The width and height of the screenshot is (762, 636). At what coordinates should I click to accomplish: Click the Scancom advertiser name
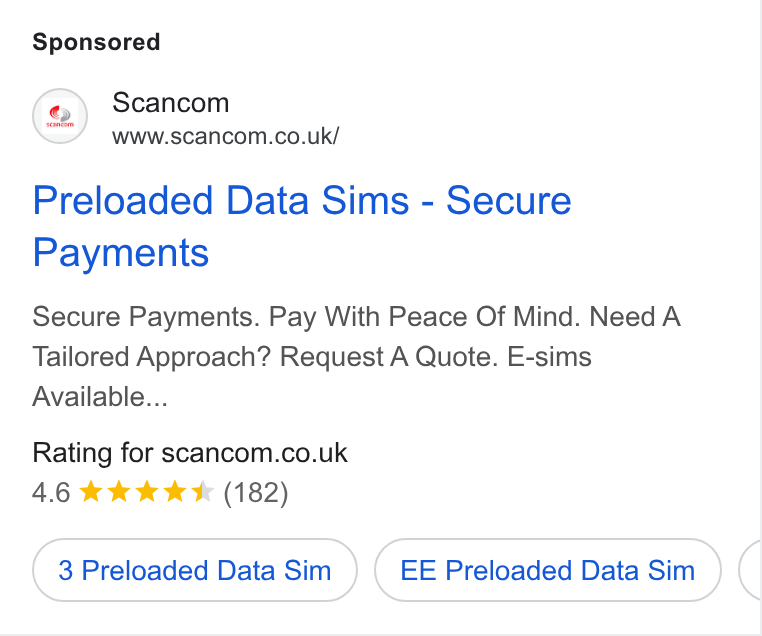click(x=171, y=103)
